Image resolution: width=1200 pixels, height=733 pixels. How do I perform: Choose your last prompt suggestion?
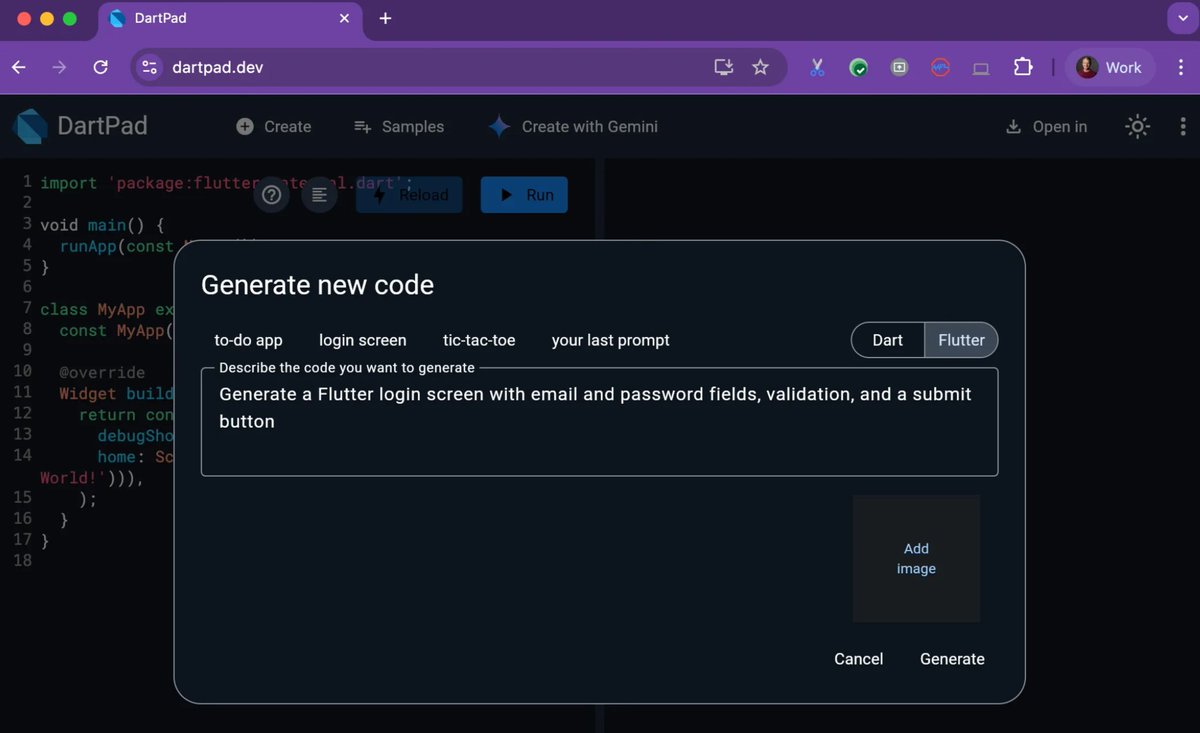point(611,340)
